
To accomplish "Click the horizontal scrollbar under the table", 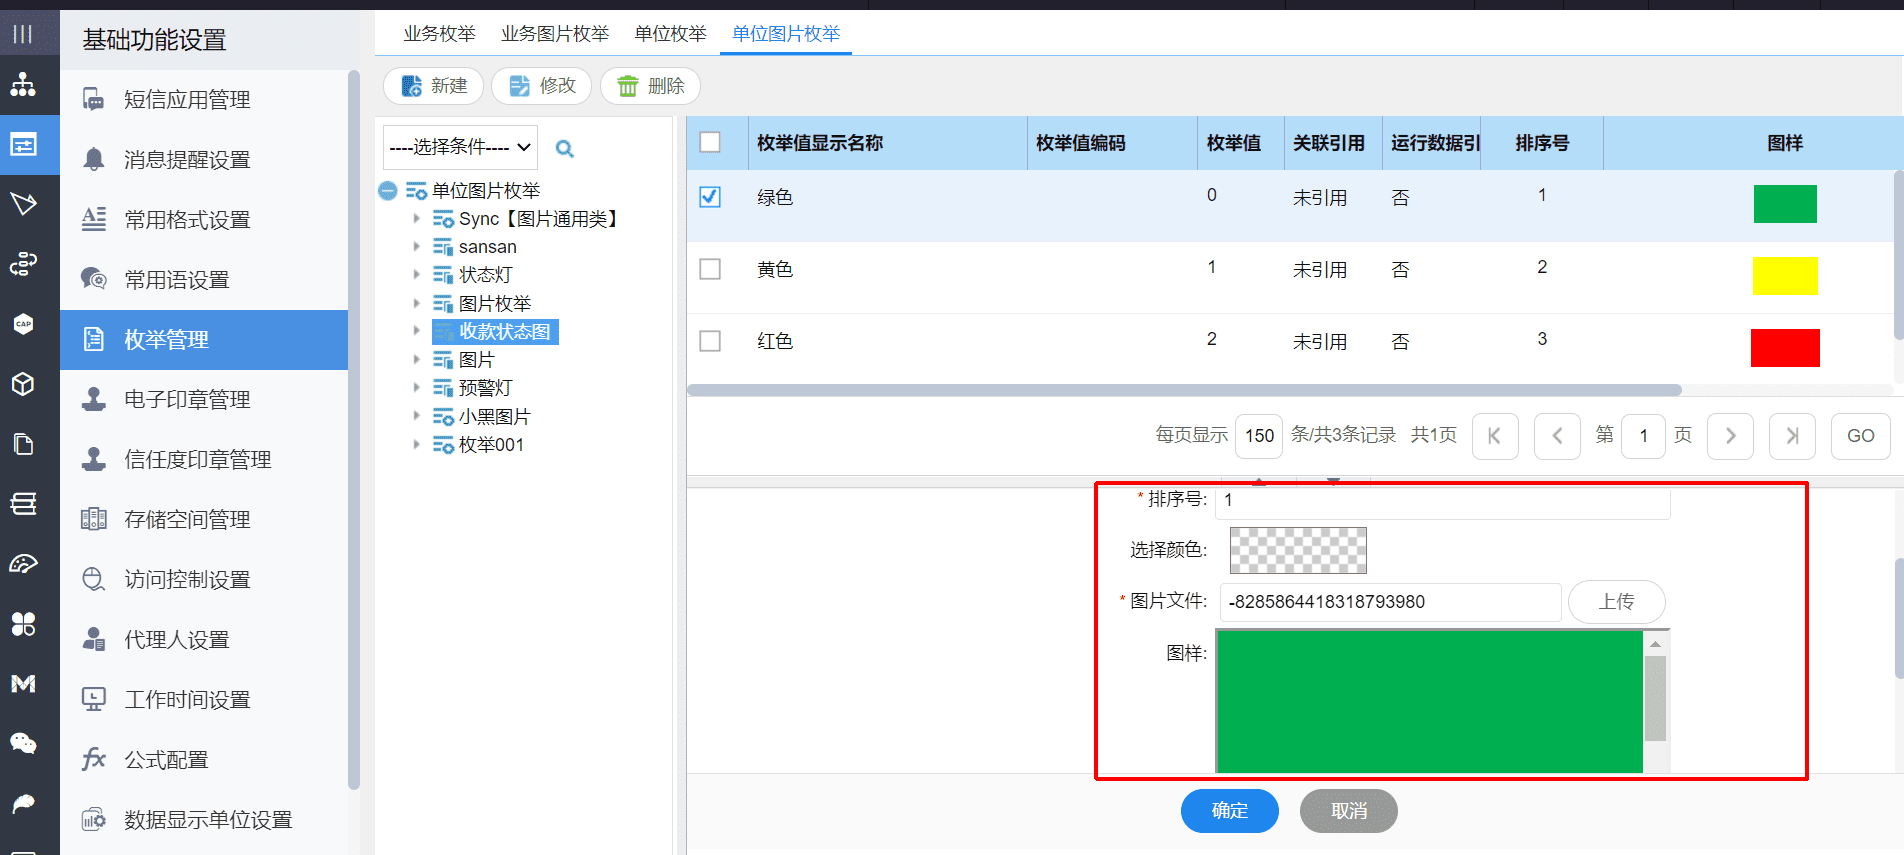I will point(1184,390).
